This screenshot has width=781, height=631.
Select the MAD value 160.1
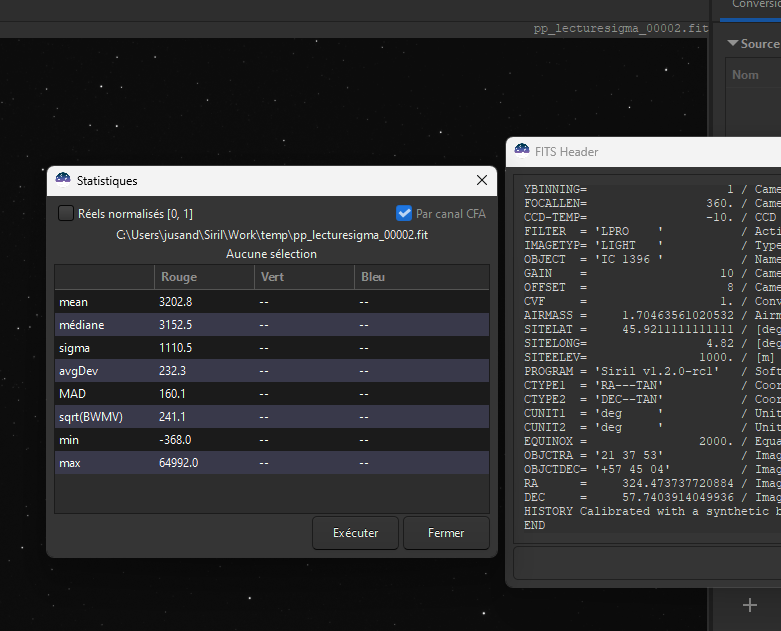point(172,393)
